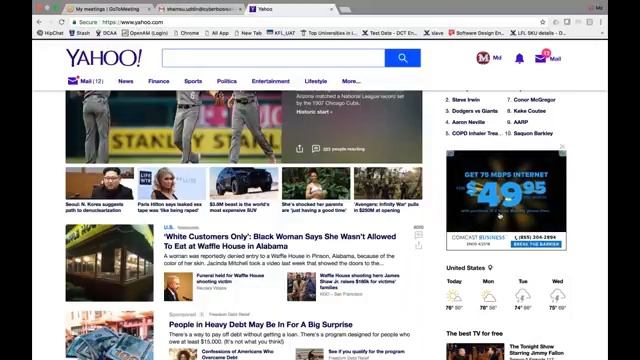This screenshot has width=640, height=360.
Task: Switch to My meetings GoToMeeting tab
Action: coord(107,9)
